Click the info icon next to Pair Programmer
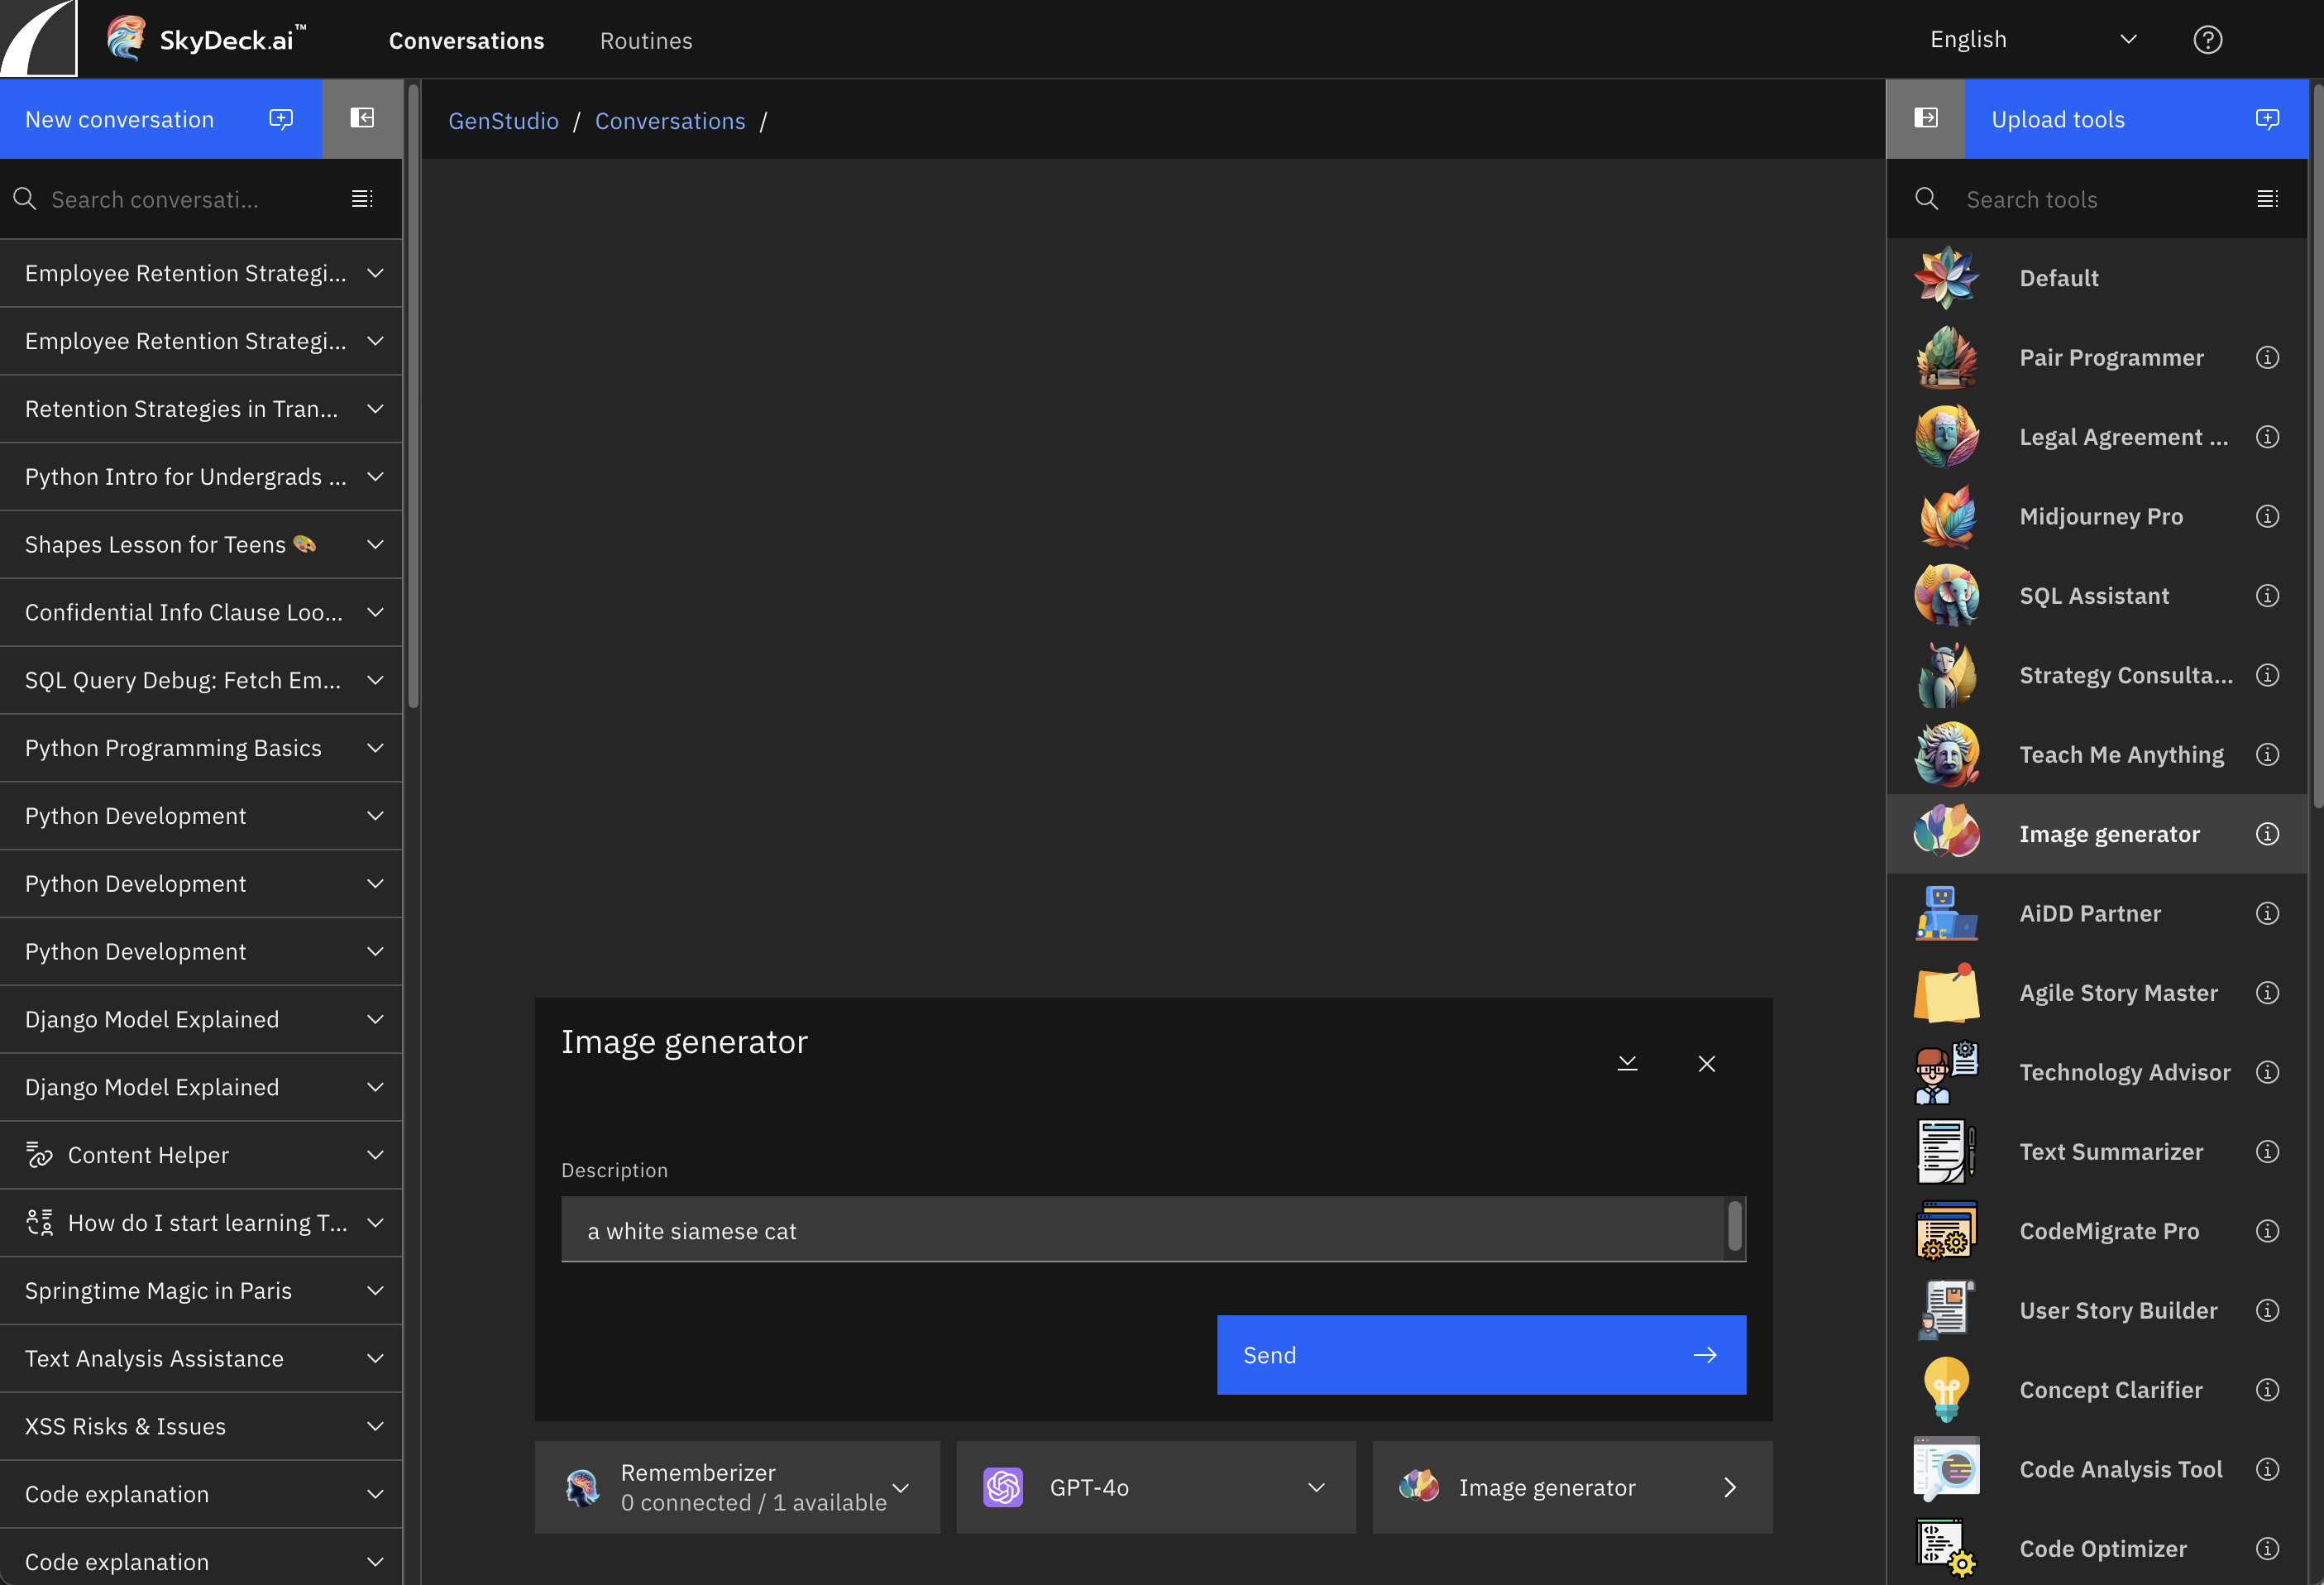The height and width of the screenshot is (1585, 2324). pos(2267,357)
